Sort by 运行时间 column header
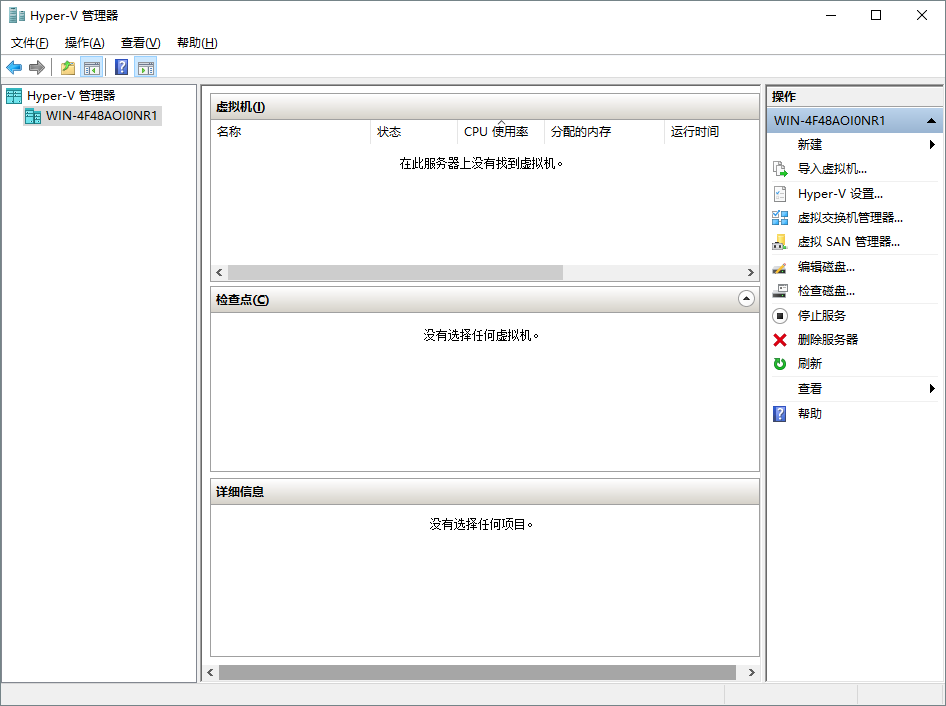Screen dimensions: 946x706 coord(711,132)
